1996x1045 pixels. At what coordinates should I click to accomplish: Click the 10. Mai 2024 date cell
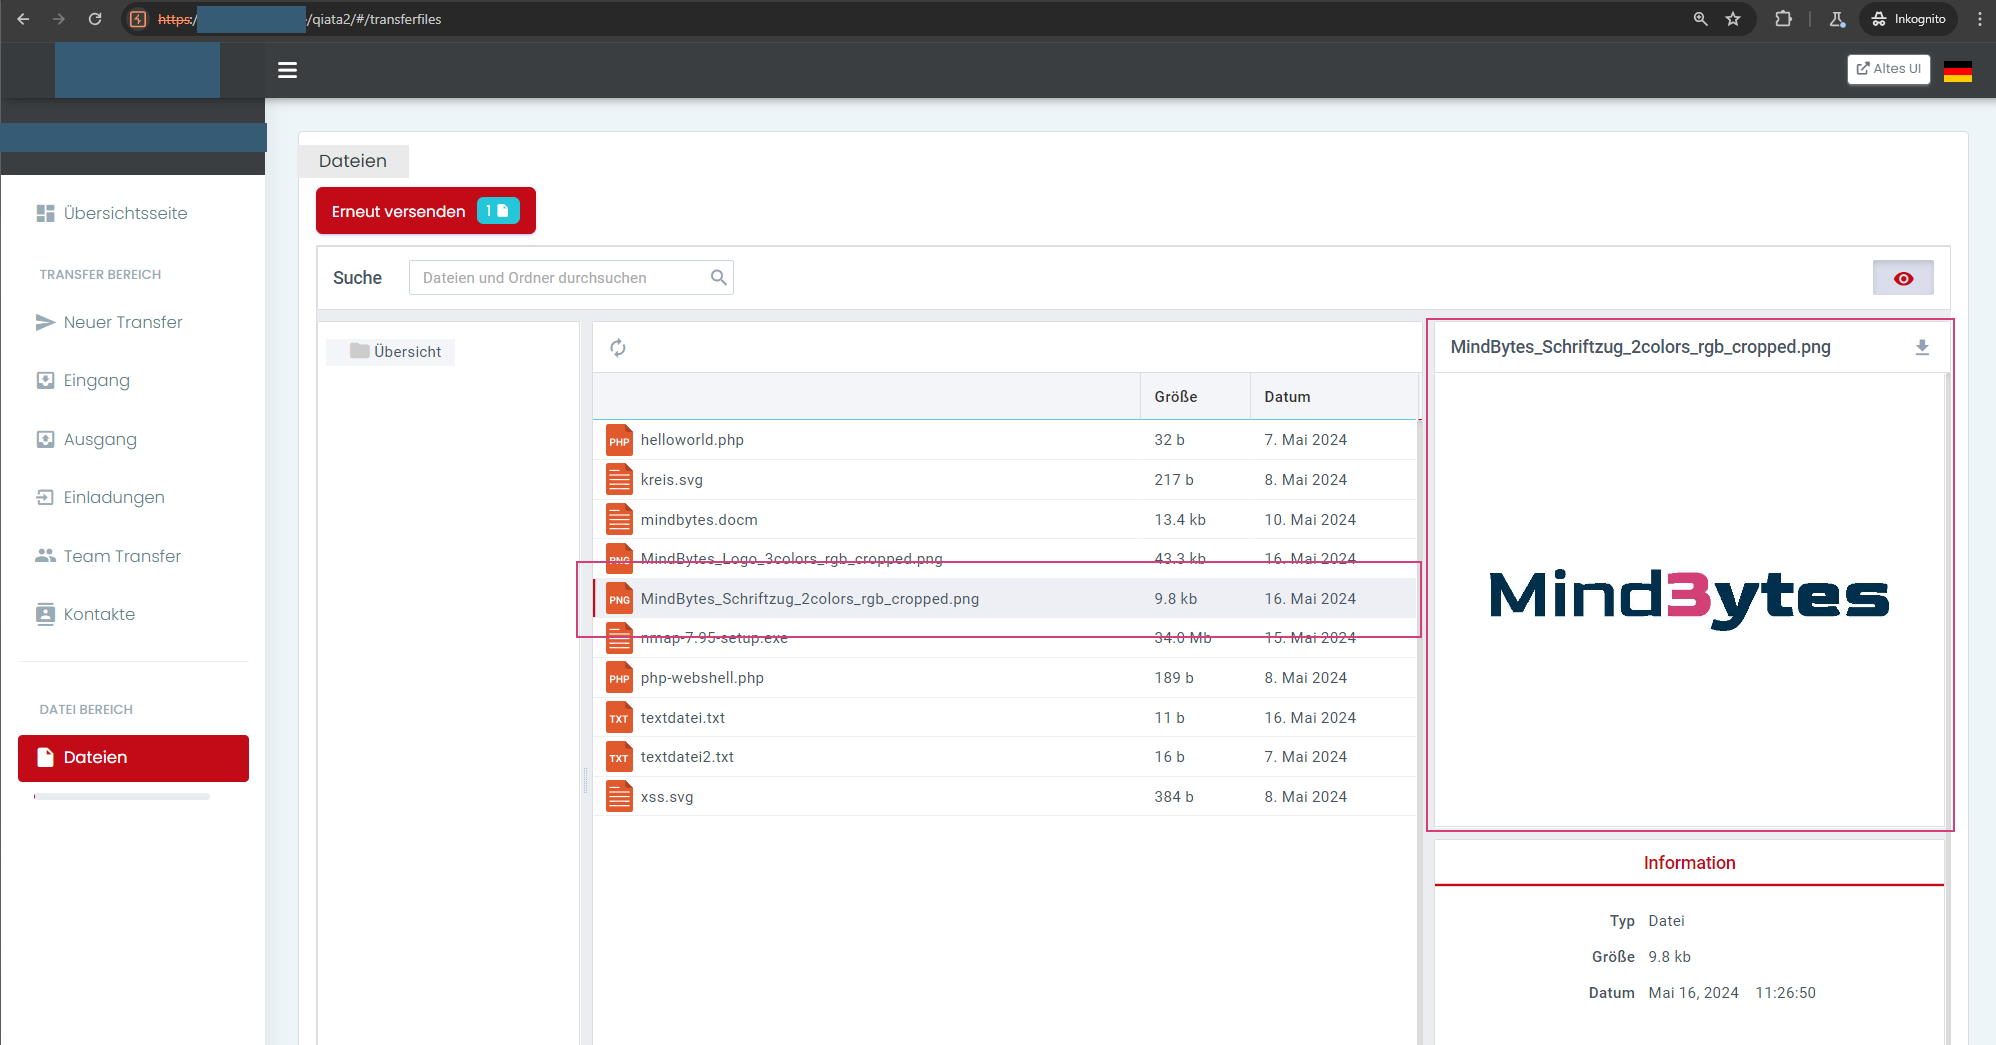point(1310,520)
